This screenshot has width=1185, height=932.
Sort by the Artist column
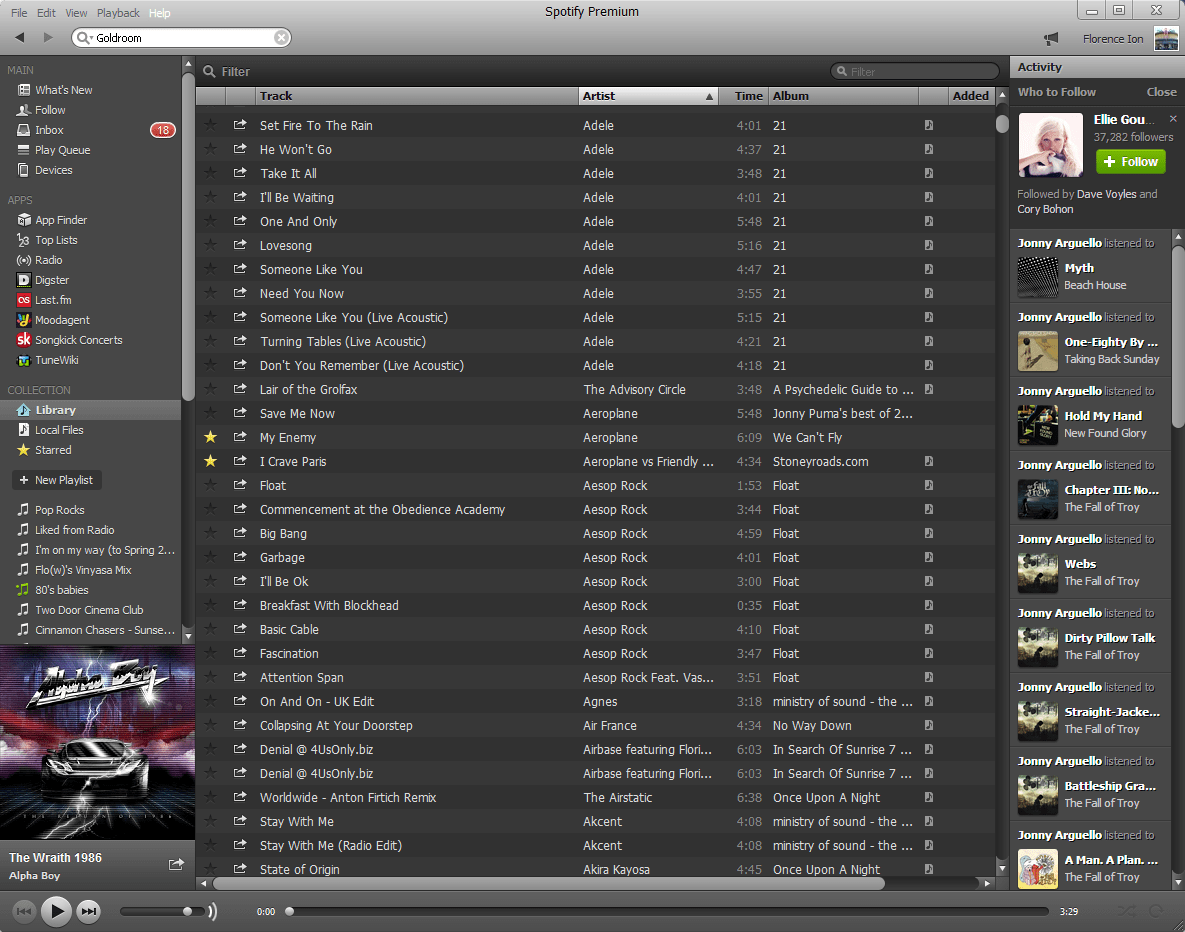click(648, 96)
